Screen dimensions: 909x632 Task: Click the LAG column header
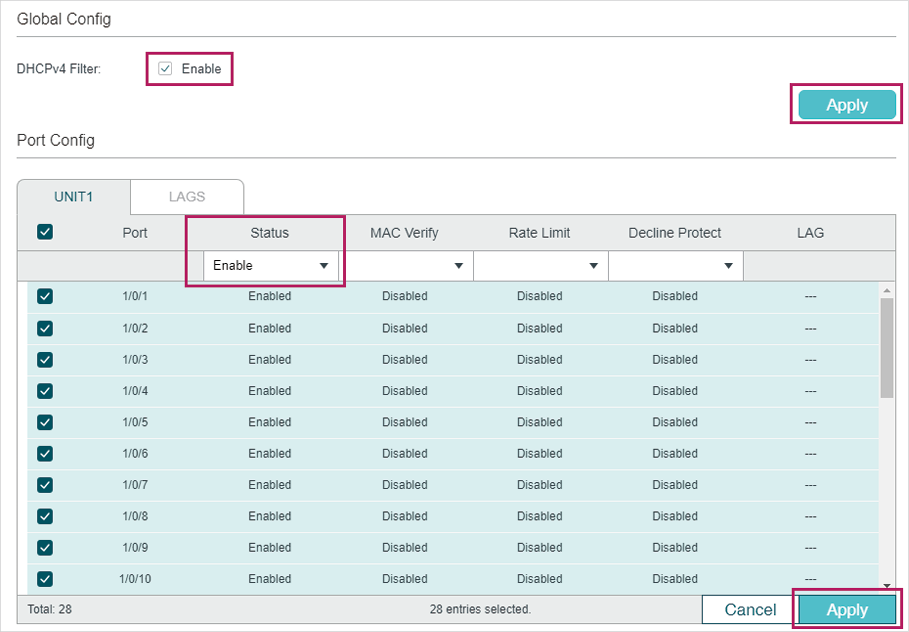tap(810, 233)
